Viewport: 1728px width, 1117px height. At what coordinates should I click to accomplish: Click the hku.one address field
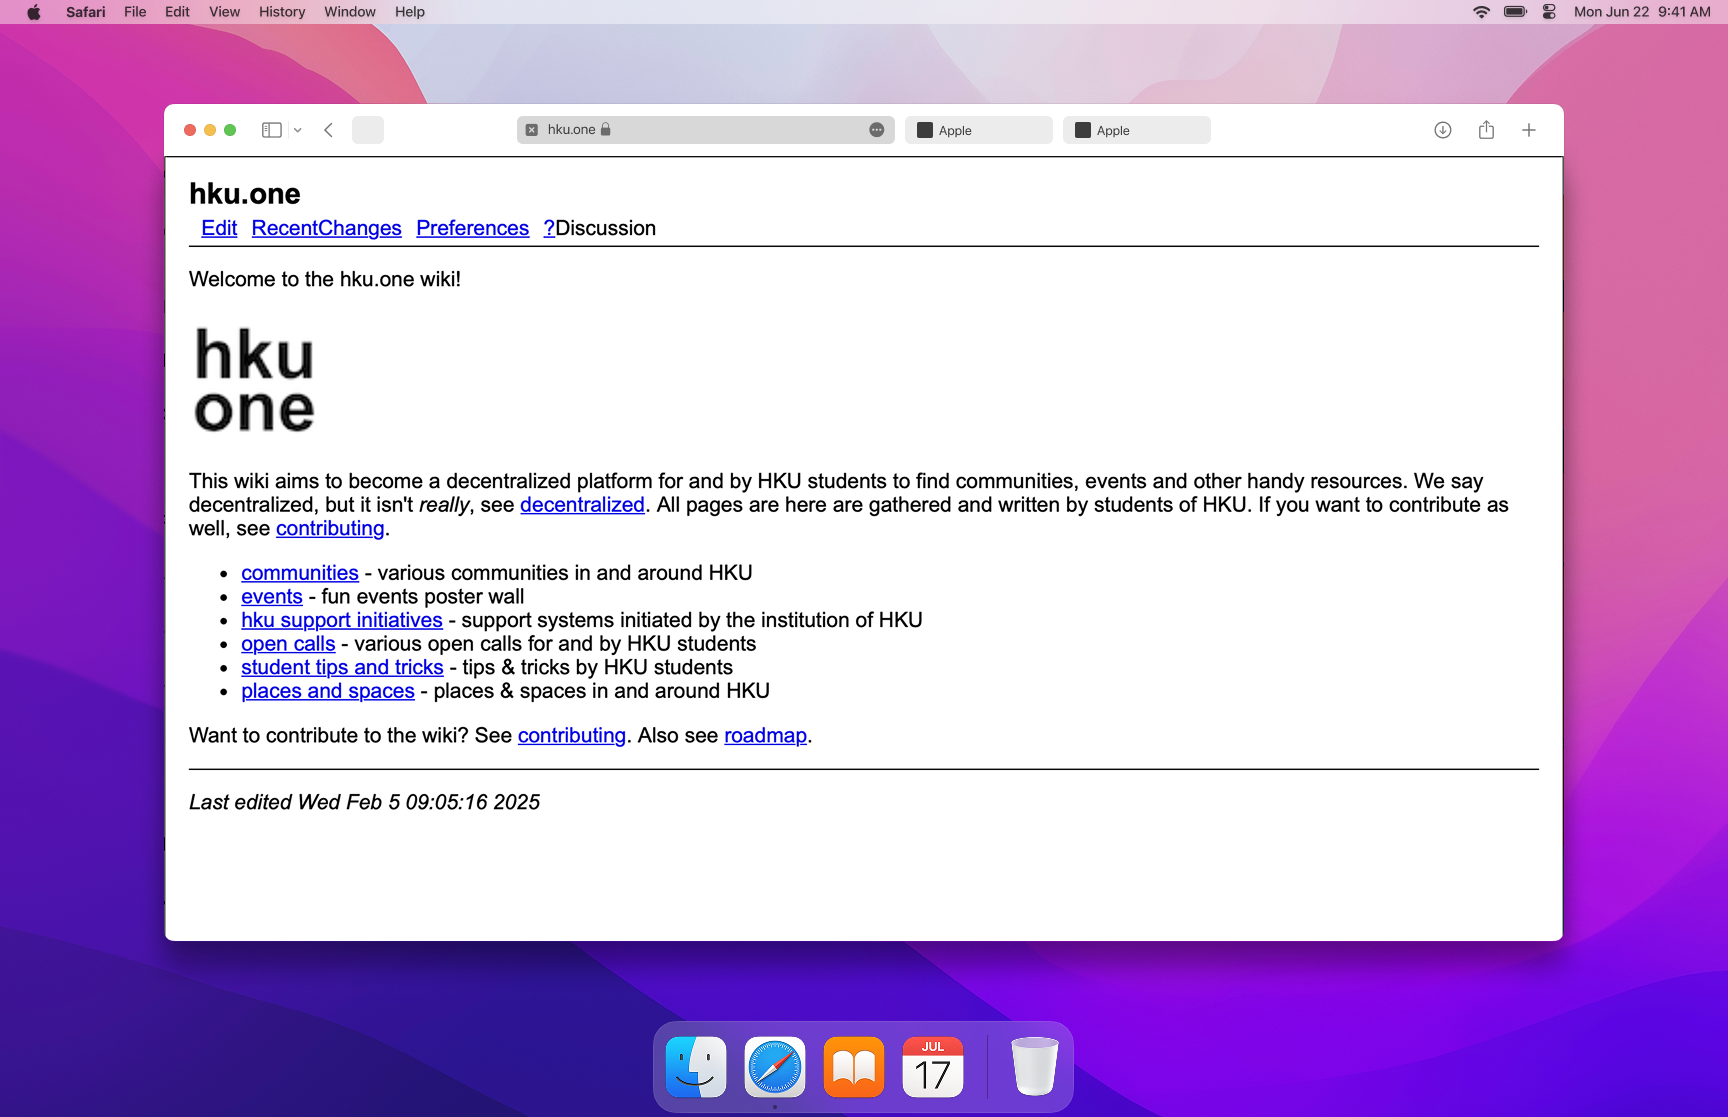click(x=706, y=130)
